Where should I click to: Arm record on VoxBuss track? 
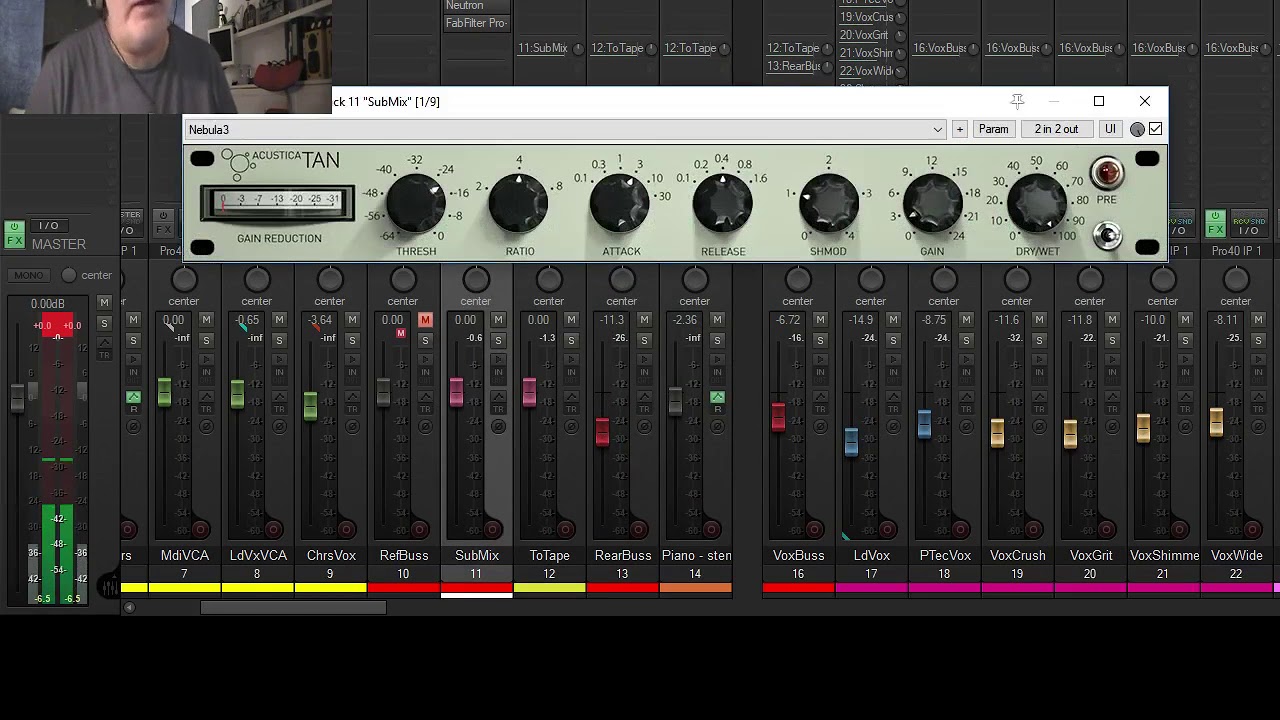click(x=813, y=529)
